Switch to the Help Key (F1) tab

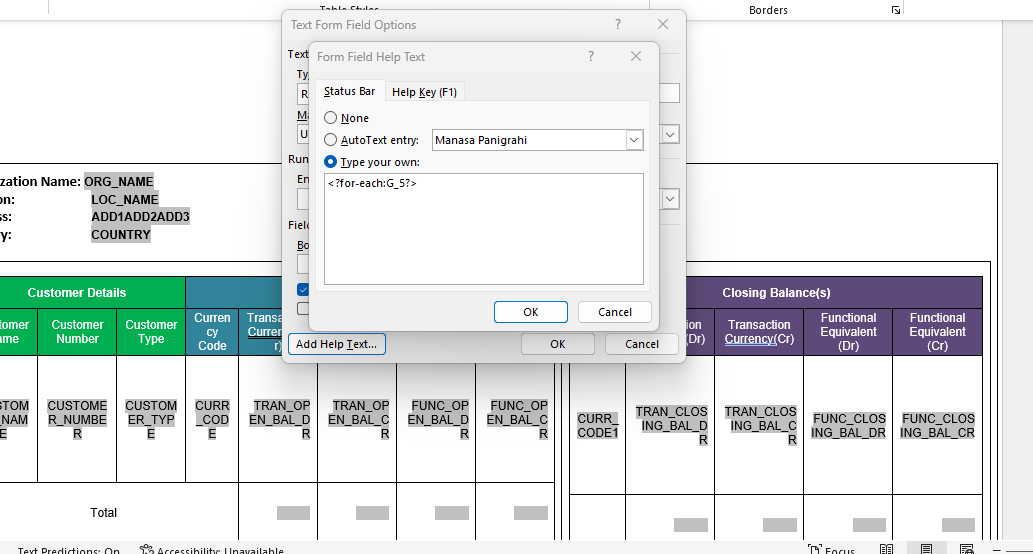click(424, 92)
